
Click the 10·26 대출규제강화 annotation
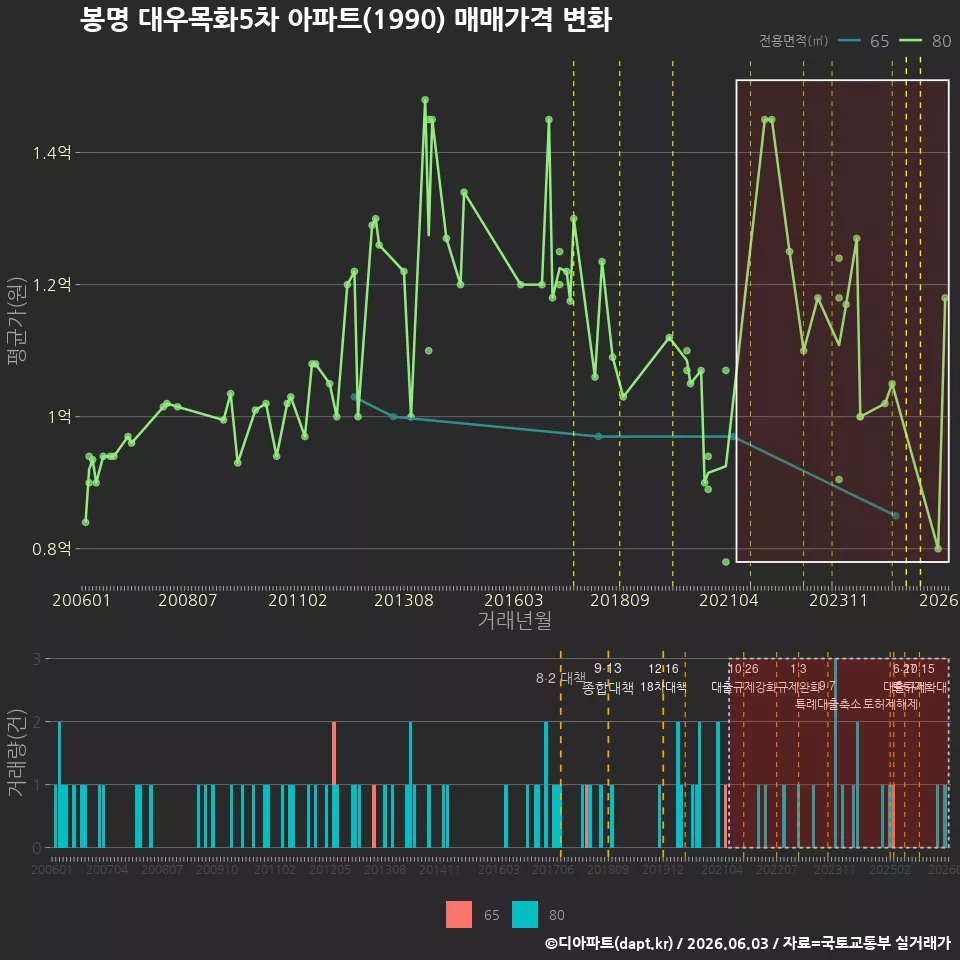click(744, 678)
